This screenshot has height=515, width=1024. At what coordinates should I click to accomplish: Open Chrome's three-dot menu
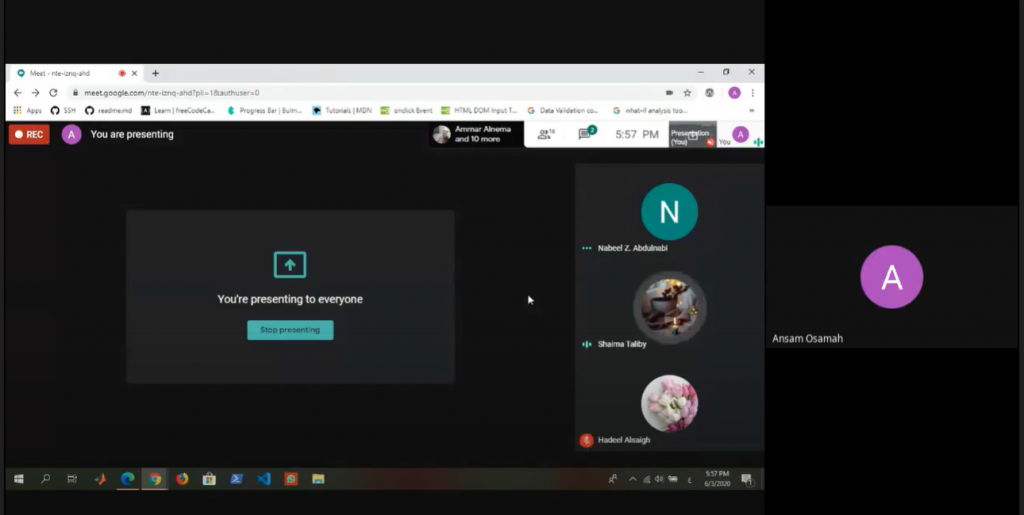pos(752,92)
